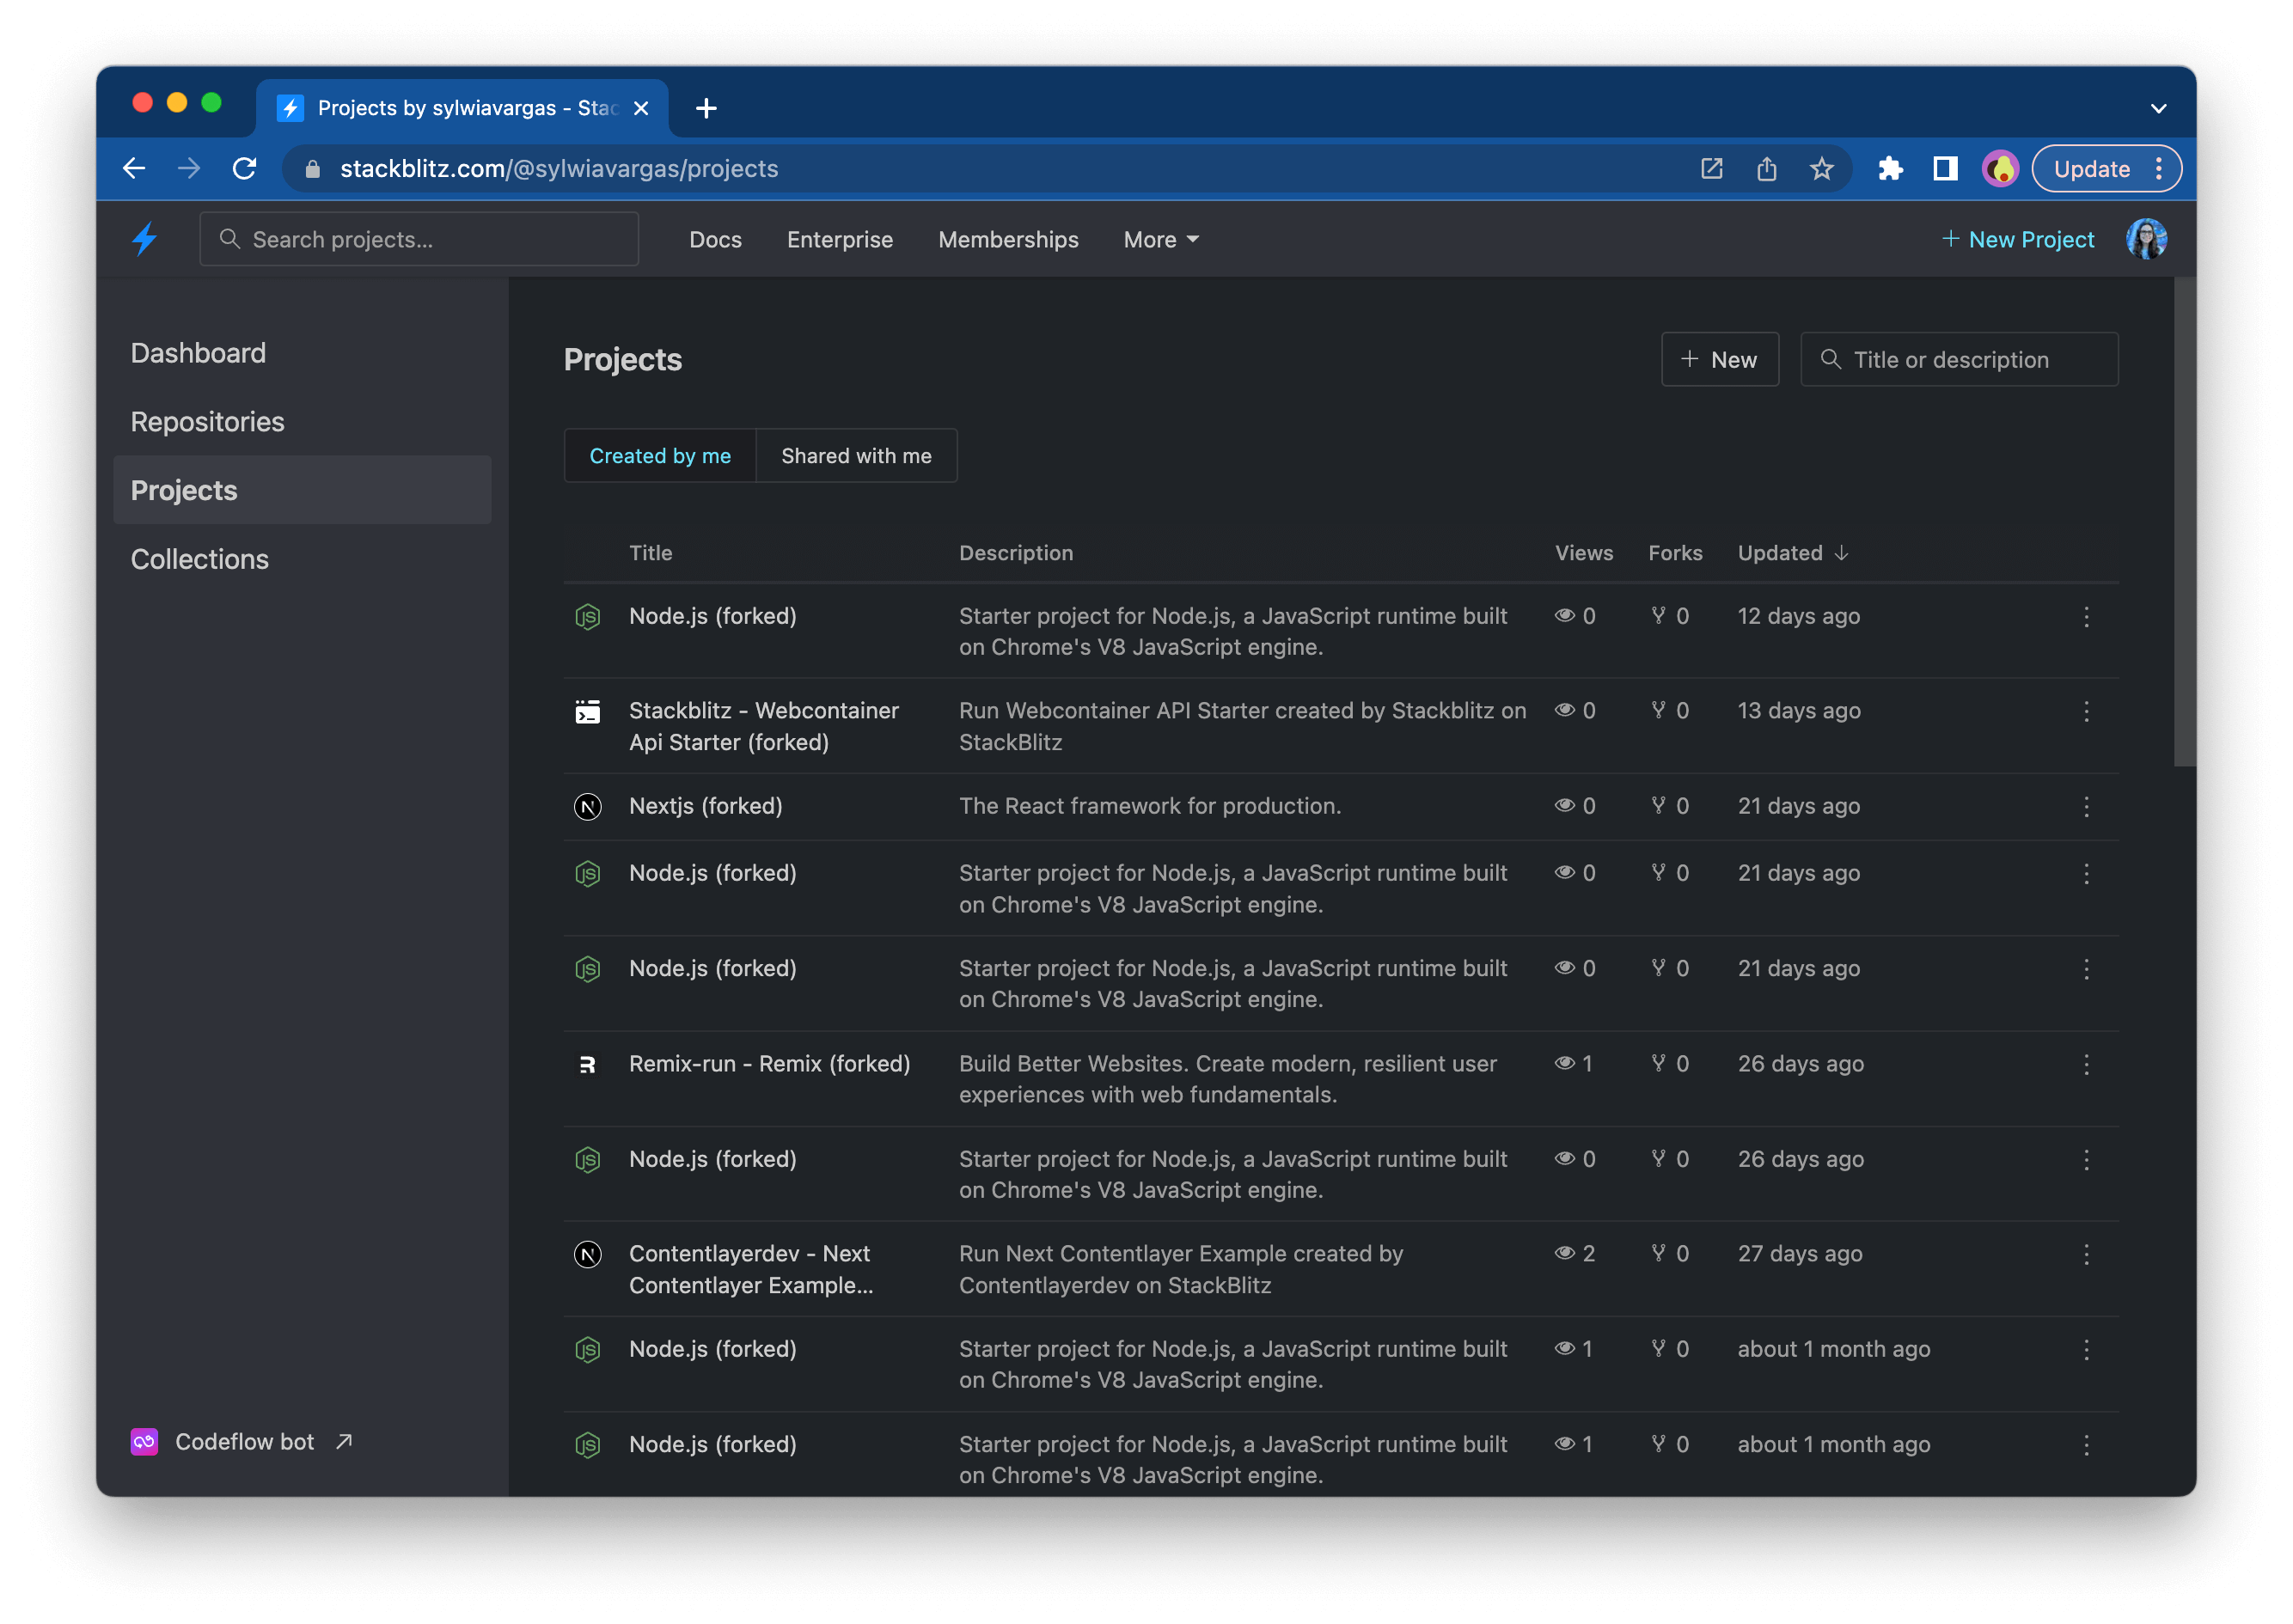The image size is (2293, 1624).
Task: Open user avatar in StackBlitz header
Action: click(x=2145, y=239)
